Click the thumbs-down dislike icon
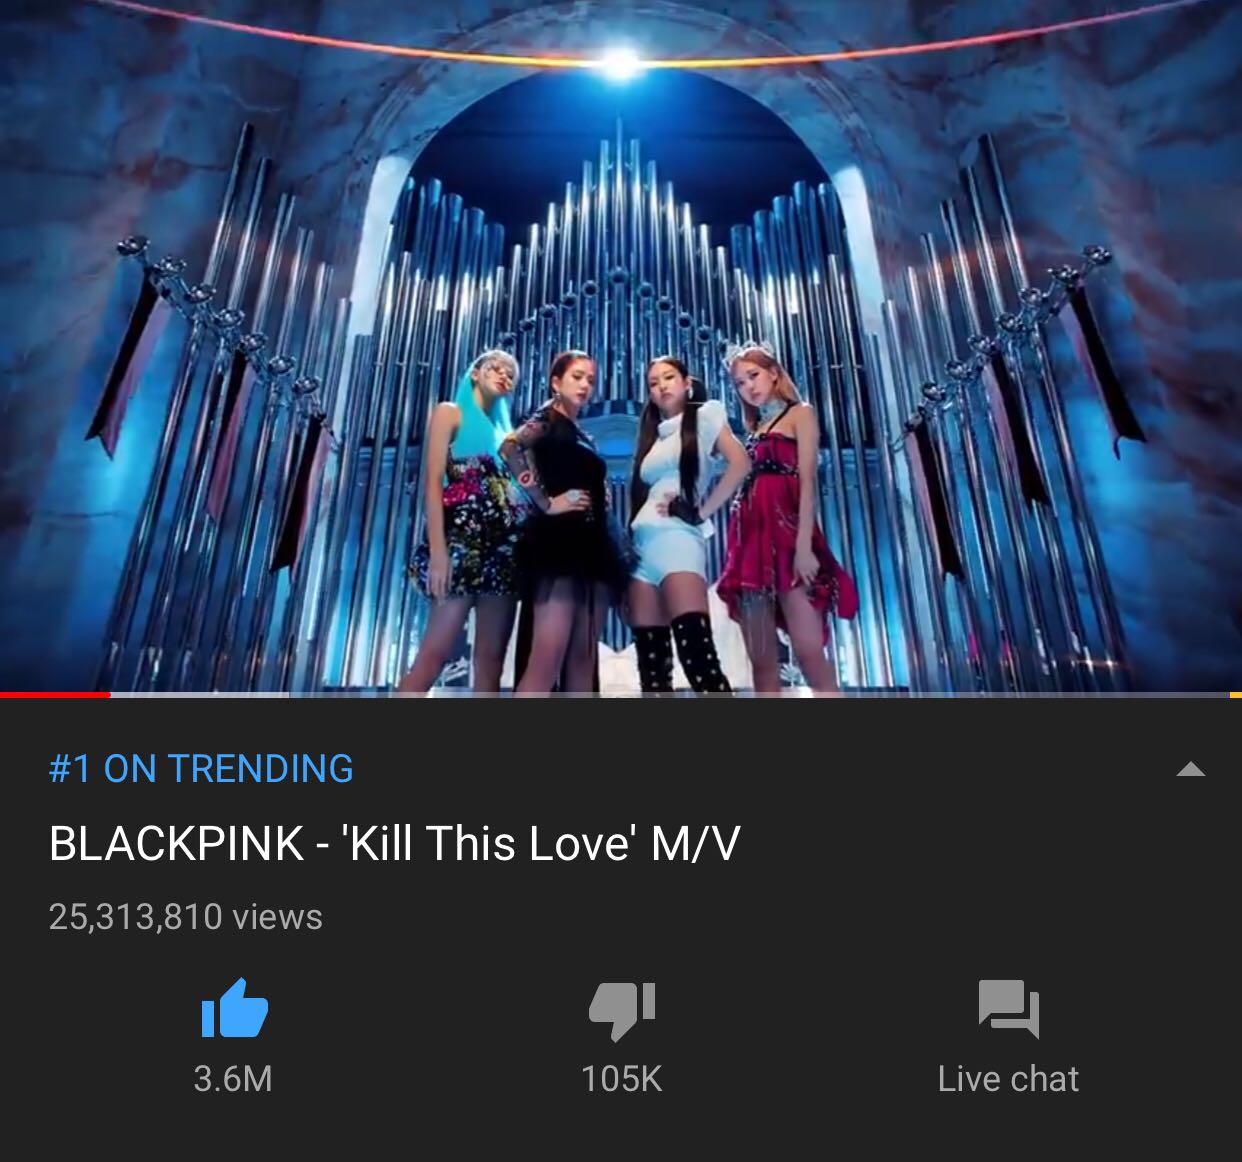Screen dimensions: 1242x1162 [622, 1010]
